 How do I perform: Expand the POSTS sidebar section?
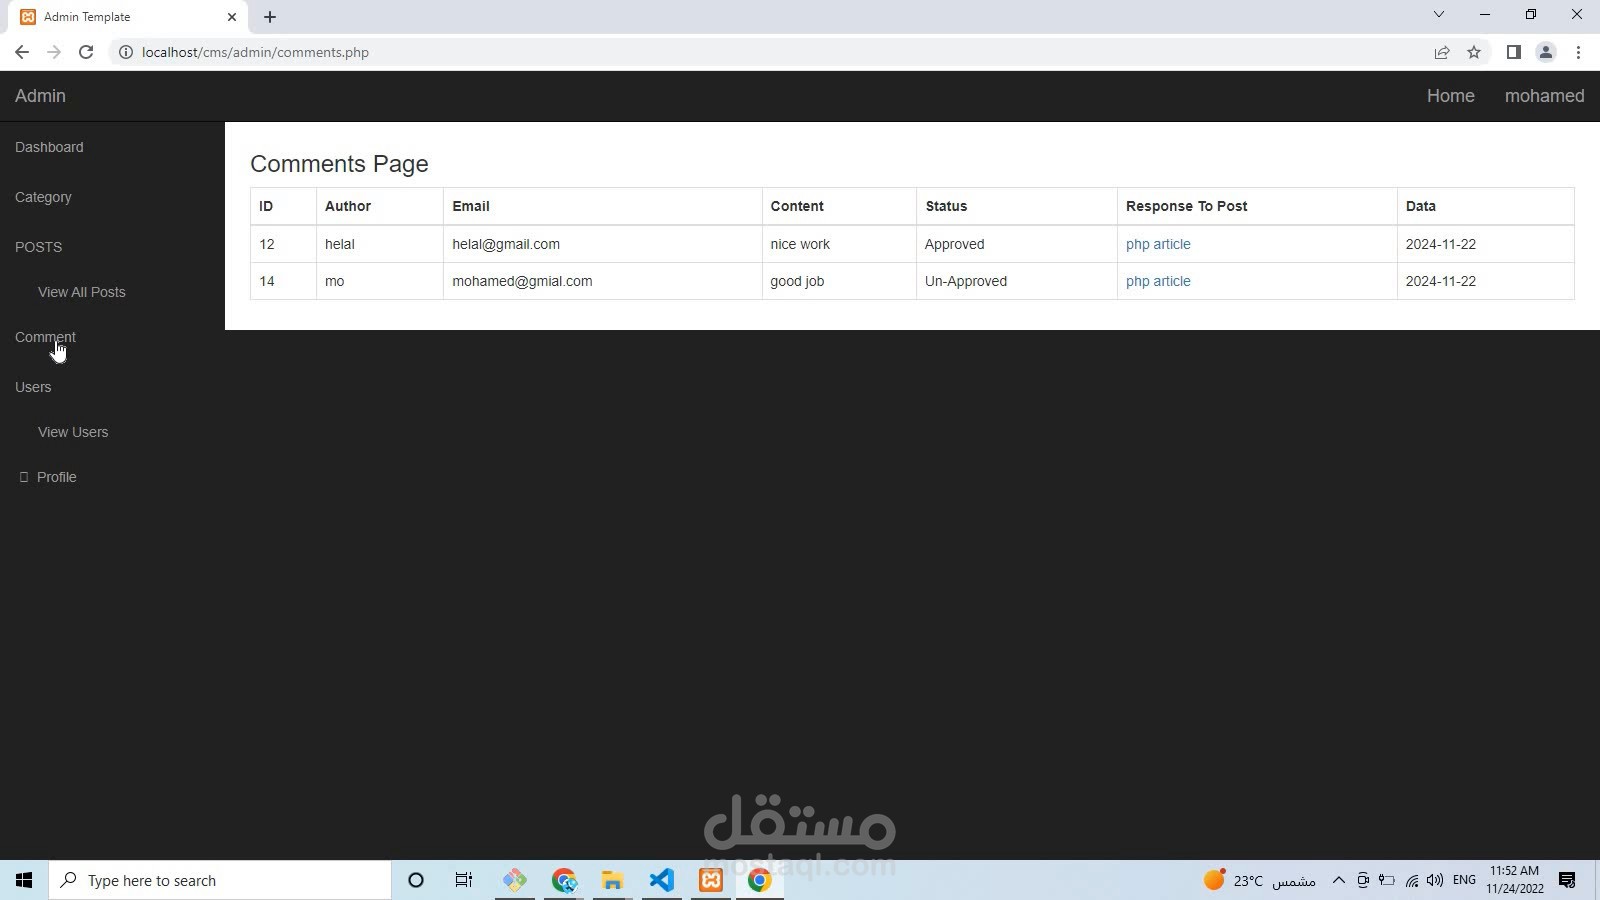tap(38, 247)
